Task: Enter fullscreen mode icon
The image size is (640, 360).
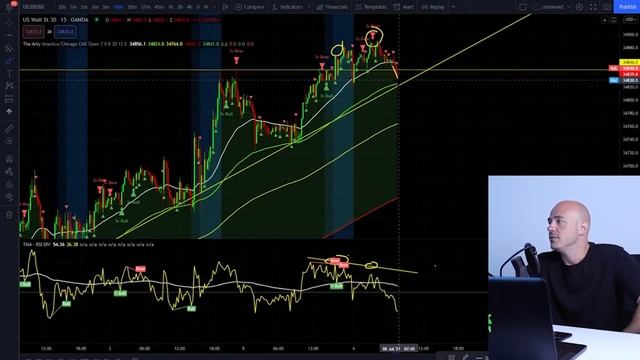Action: pos(593,7)
